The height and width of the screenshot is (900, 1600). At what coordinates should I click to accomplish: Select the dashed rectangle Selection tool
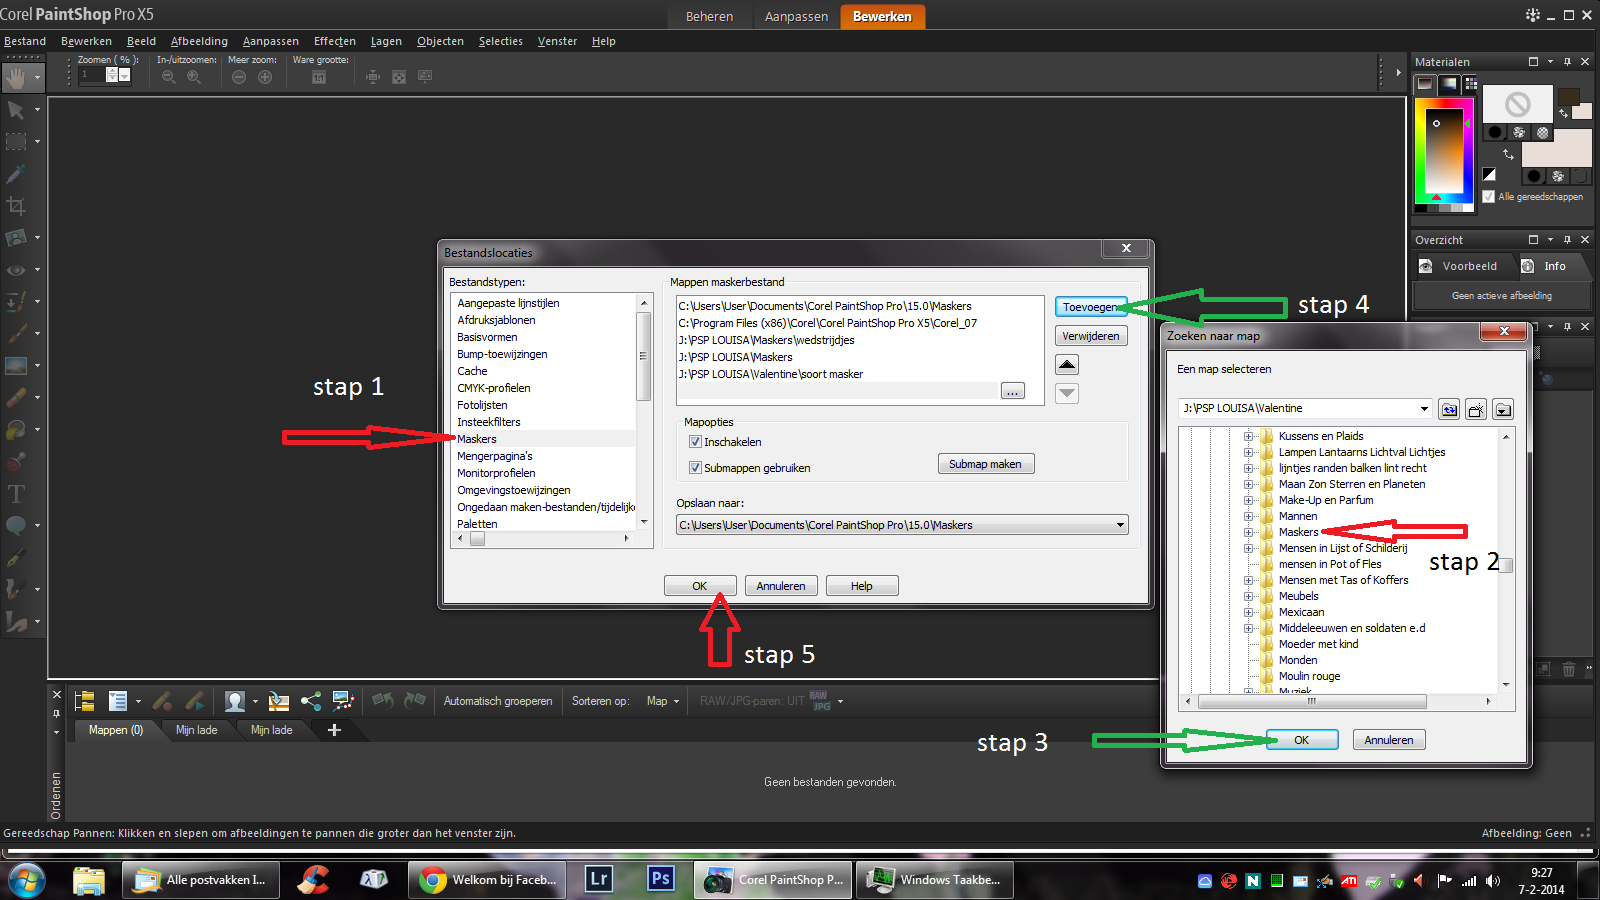click(x=16, y=142)
